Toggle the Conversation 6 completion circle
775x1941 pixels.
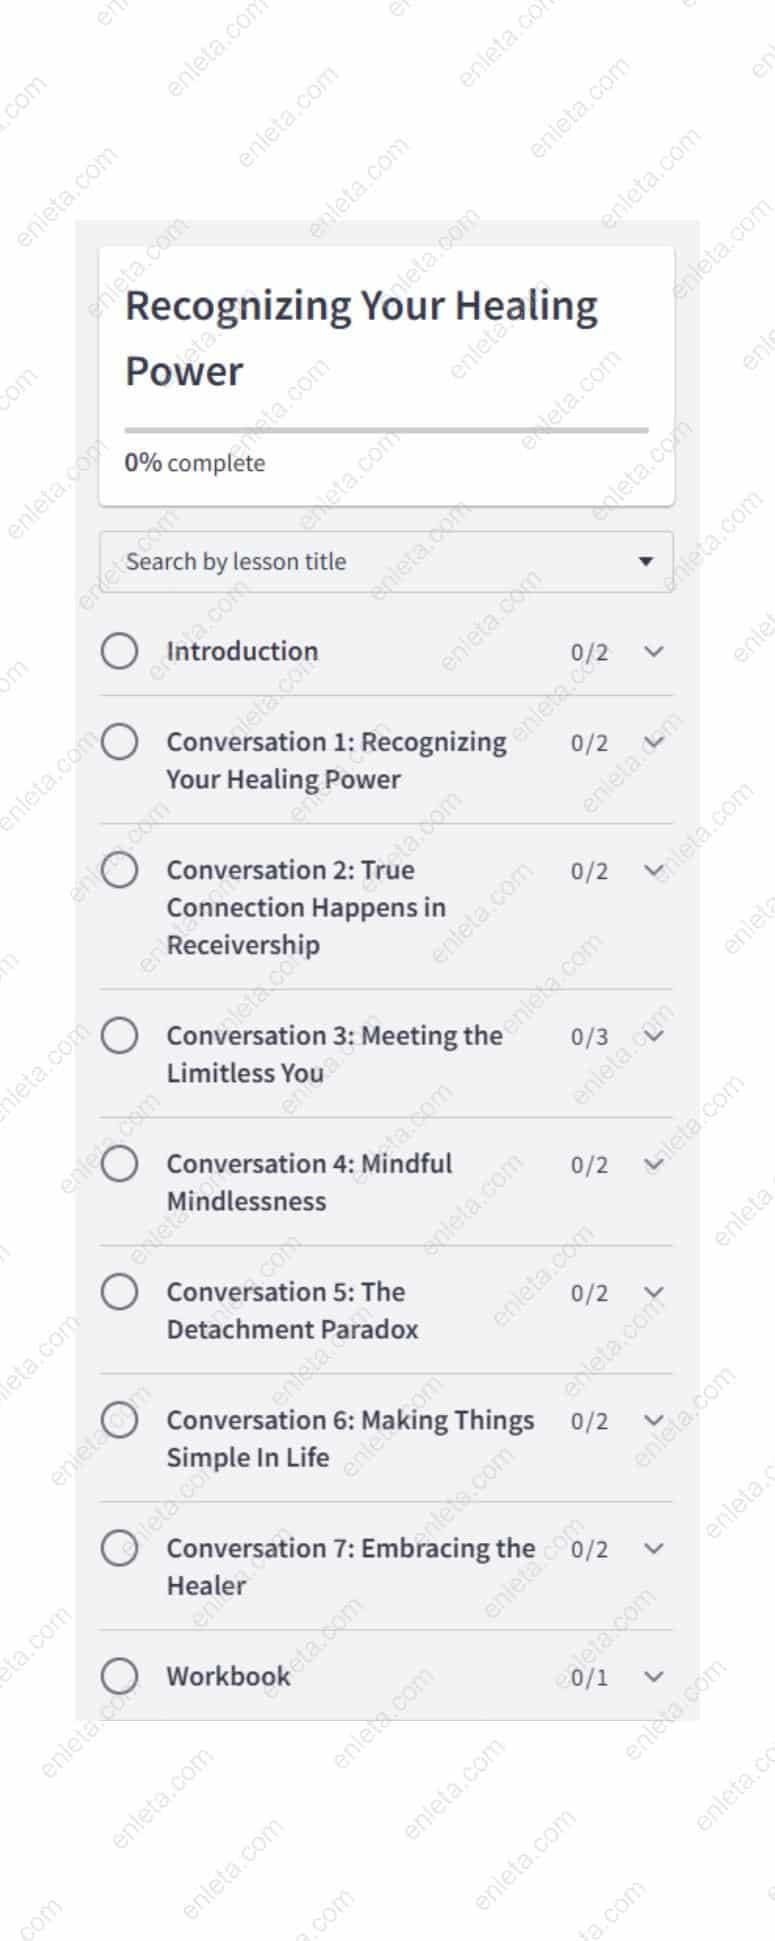tap(119, 1420)
